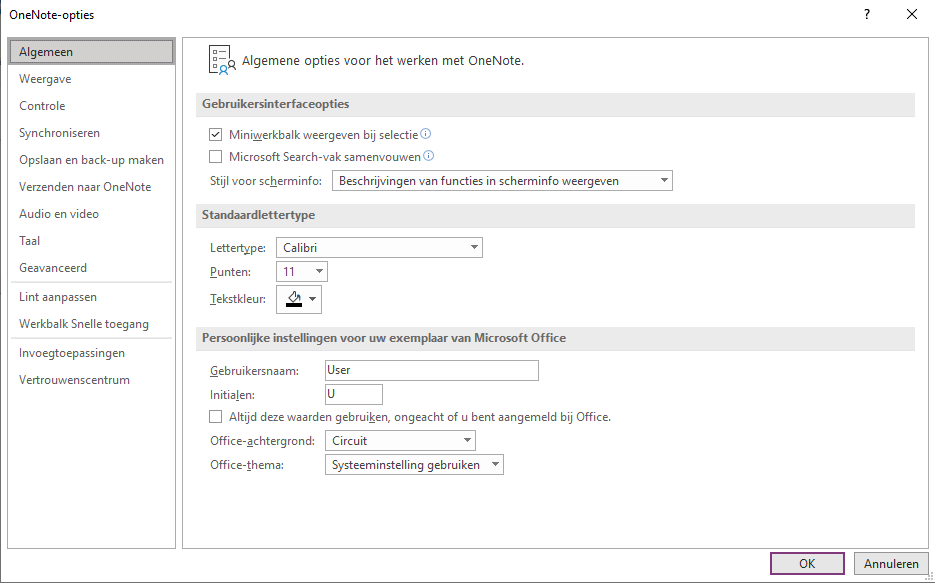The height and width of the screenshot is (583, 935).
Task: Click the Initialen label
Action: tap(233, 395)
